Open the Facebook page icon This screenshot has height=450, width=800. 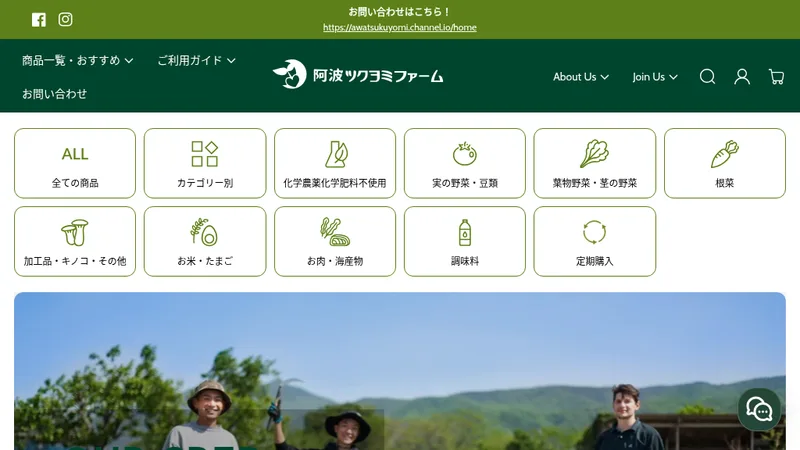click(x=39, y=19)
